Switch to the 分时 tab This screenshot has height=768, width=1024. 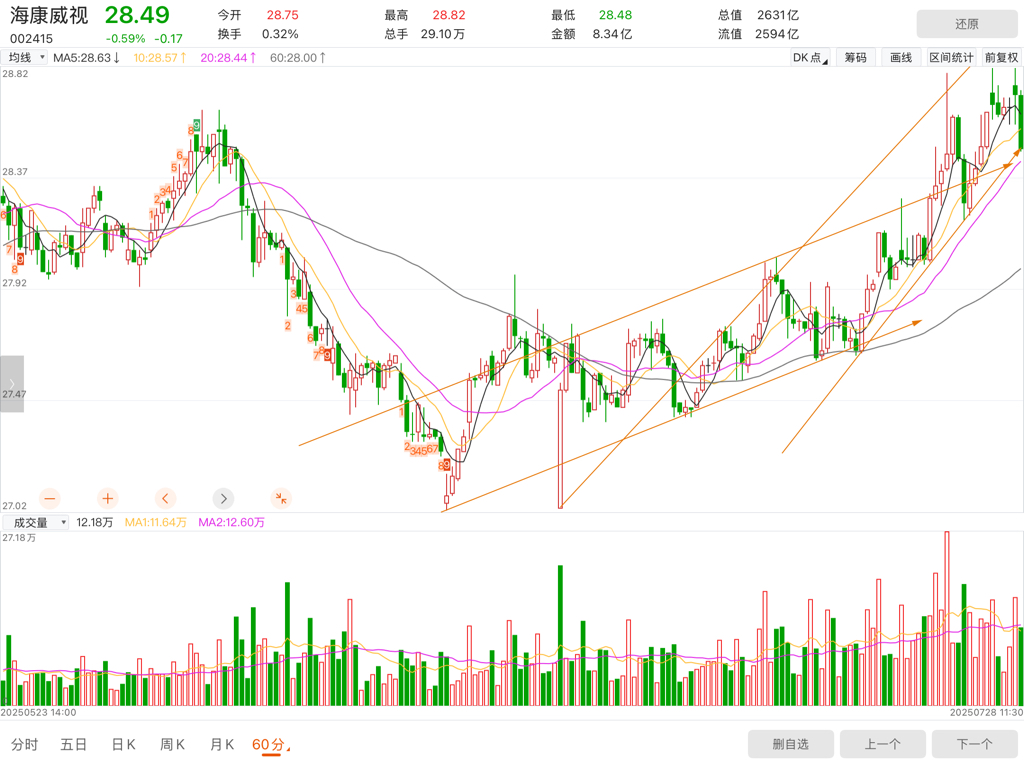coord(25,744)
